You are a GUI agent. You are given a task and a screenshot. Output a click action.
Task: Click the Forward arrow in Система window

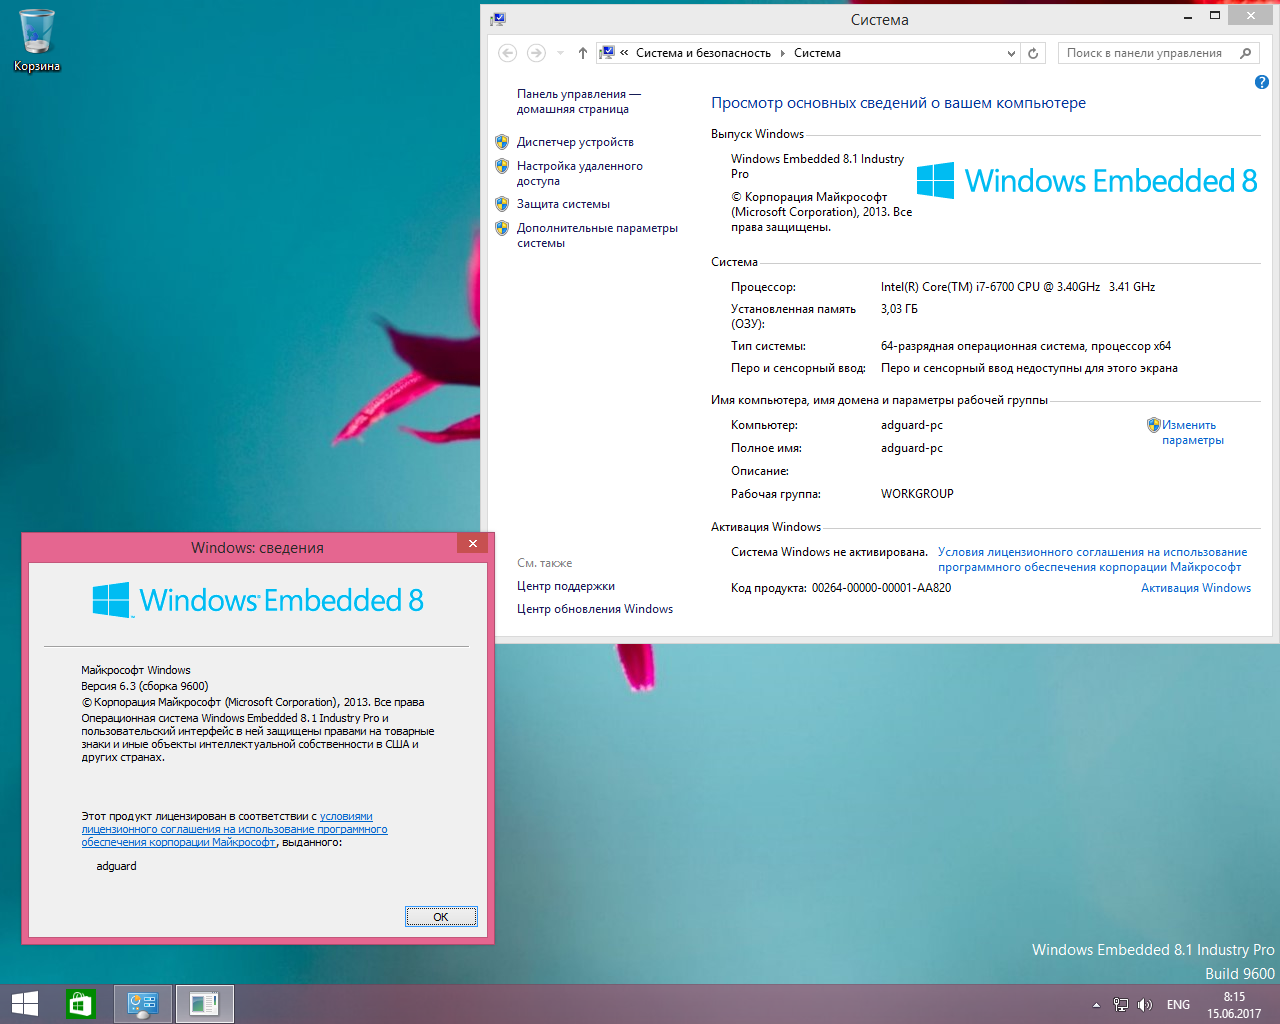536,53
